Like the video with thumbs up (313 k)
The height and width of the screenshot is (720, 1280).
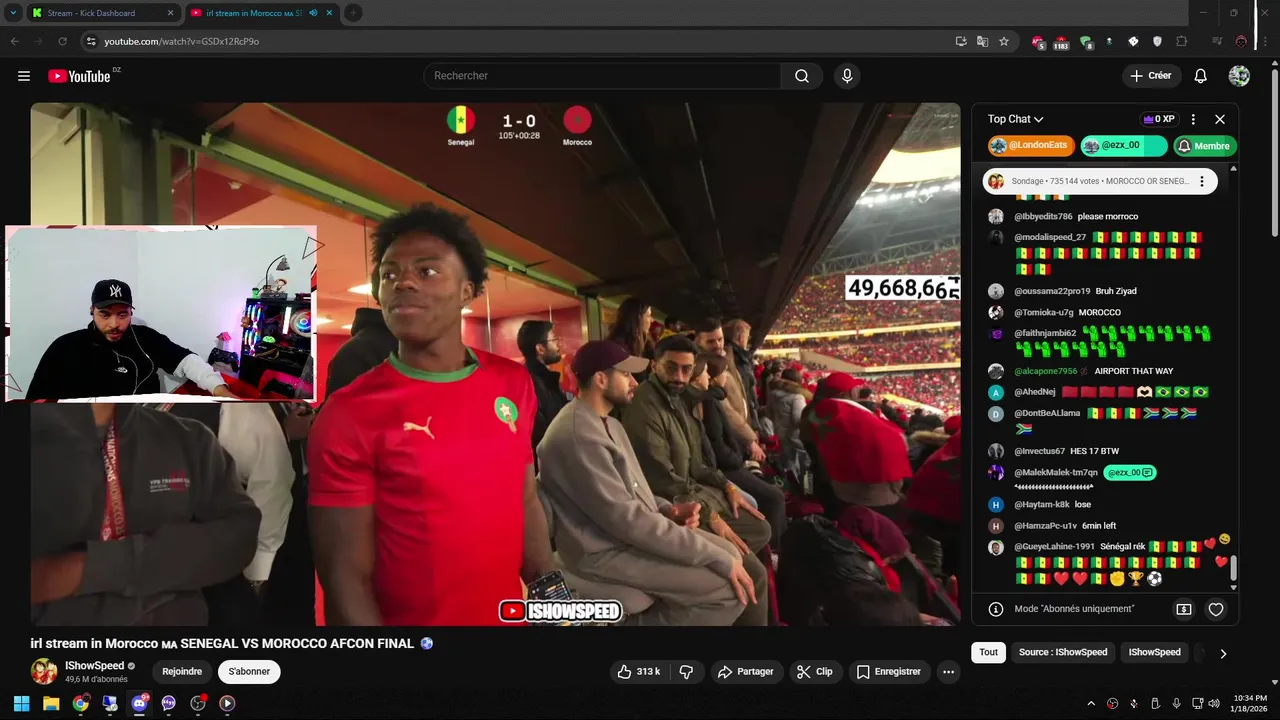click(638, 672)
